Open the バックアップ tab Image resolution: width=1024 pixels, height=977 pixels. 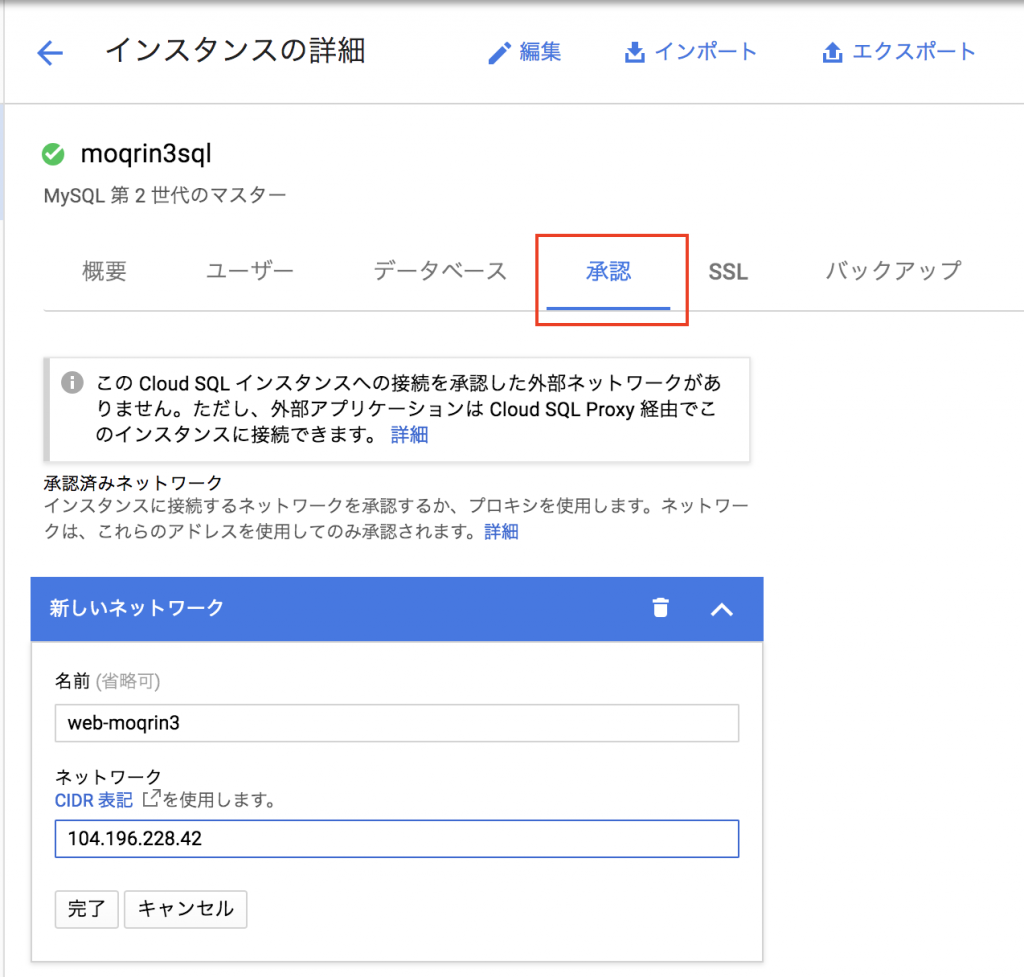point(893,270)
